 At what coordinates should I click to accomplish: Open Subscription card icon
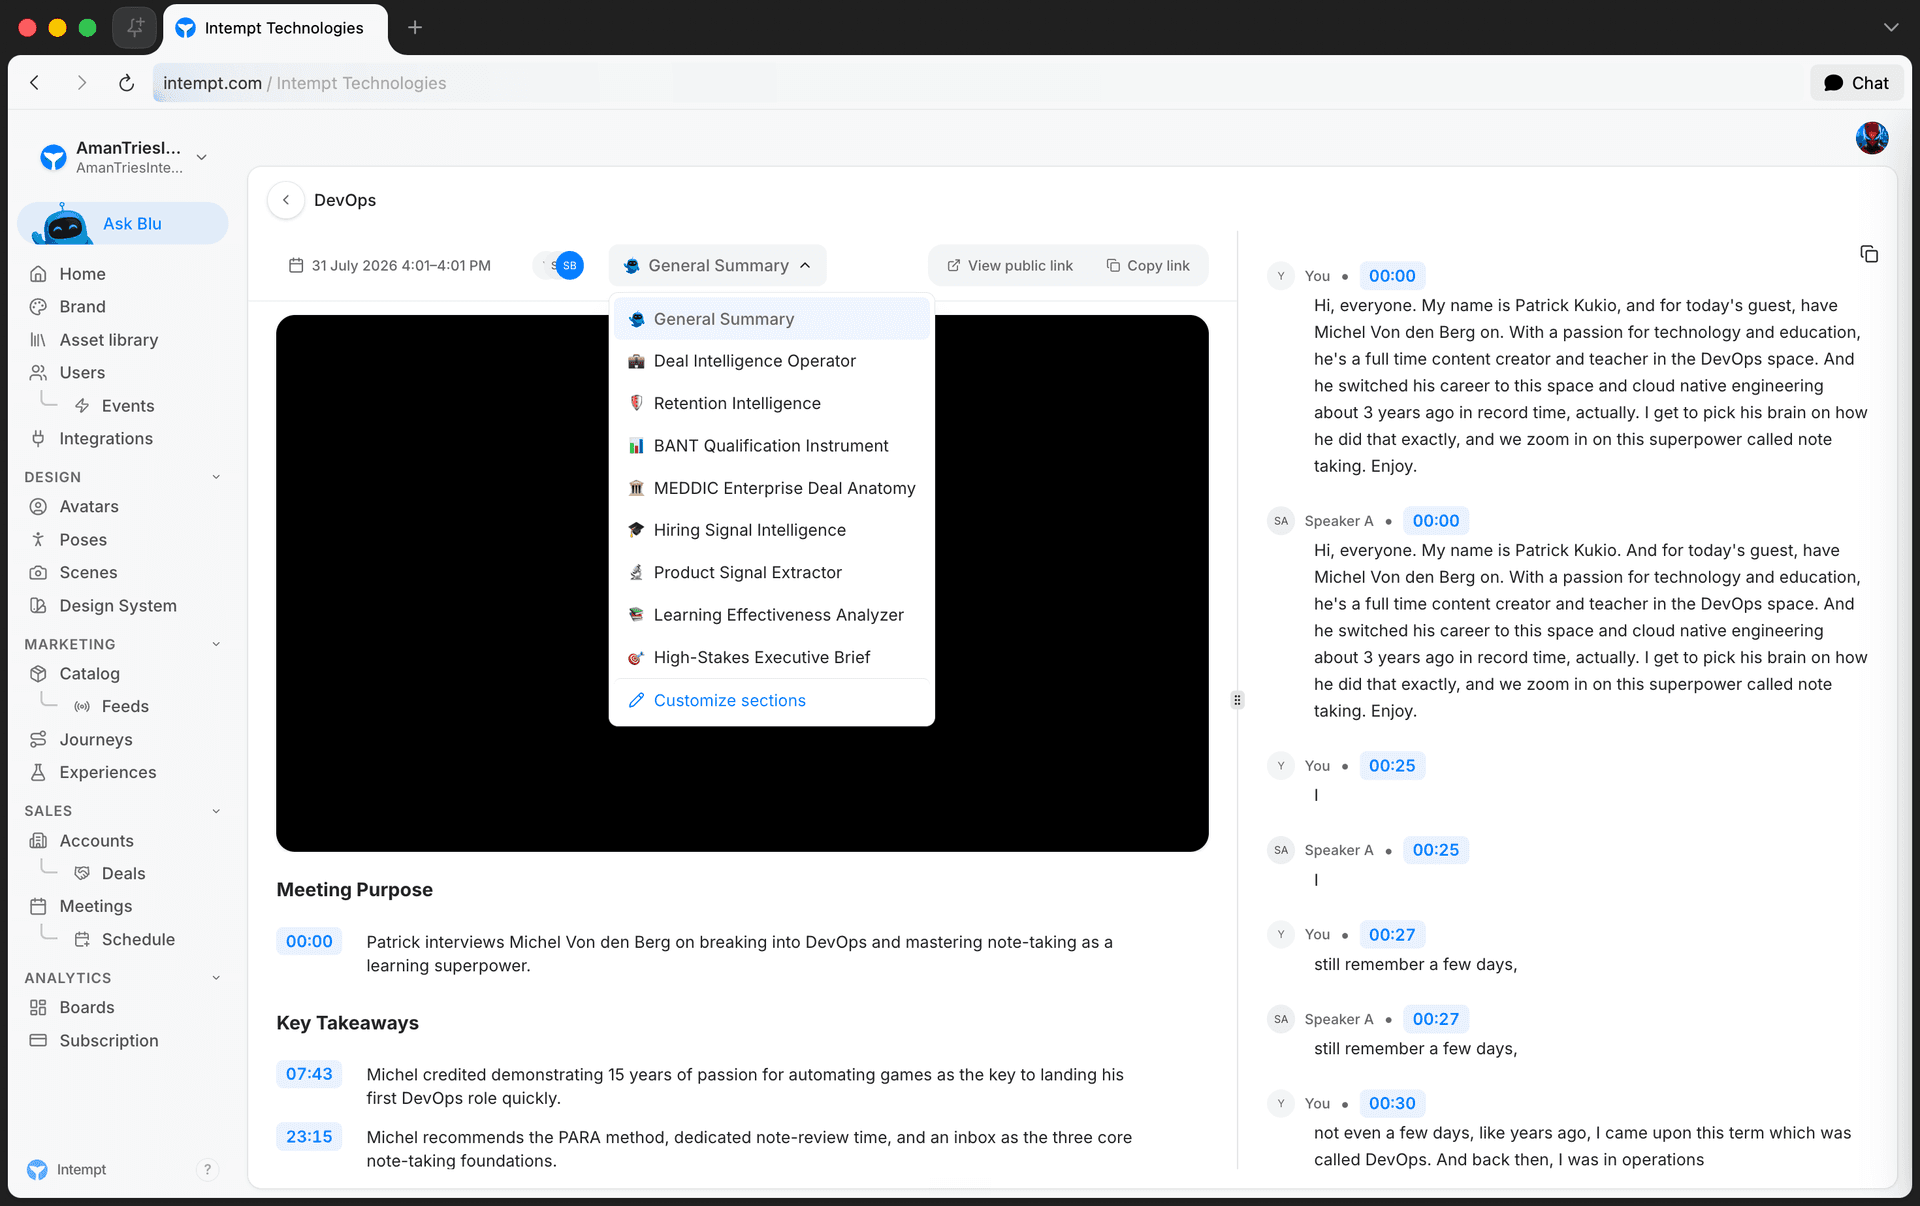click(x=38, y=1041)
